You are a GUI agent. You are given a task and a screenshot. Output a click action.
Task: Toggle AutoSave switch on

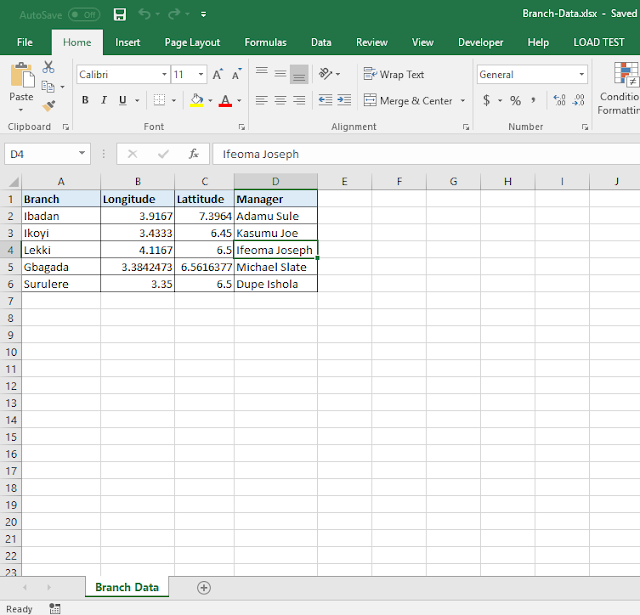point(84,15)
